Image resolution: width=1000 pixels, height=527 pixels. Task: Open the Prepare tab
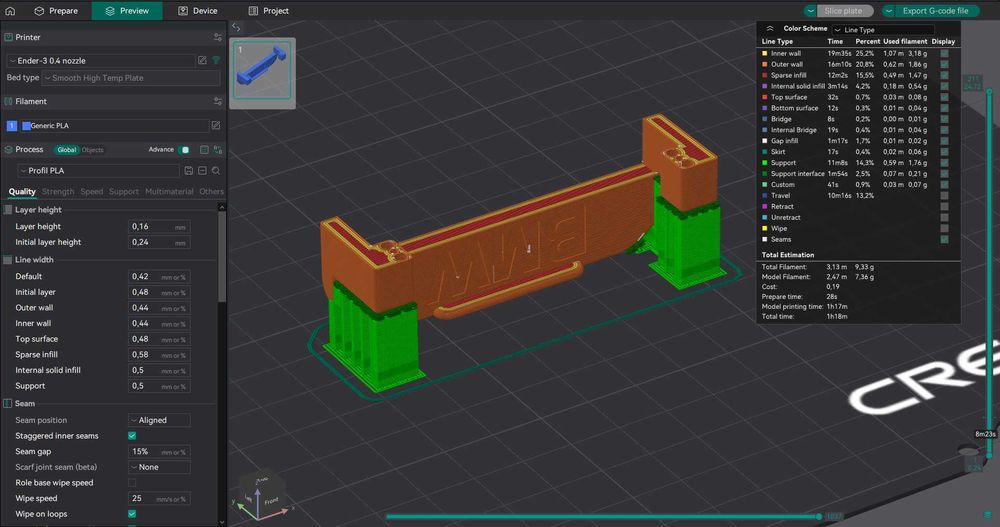tap(56, 11)
